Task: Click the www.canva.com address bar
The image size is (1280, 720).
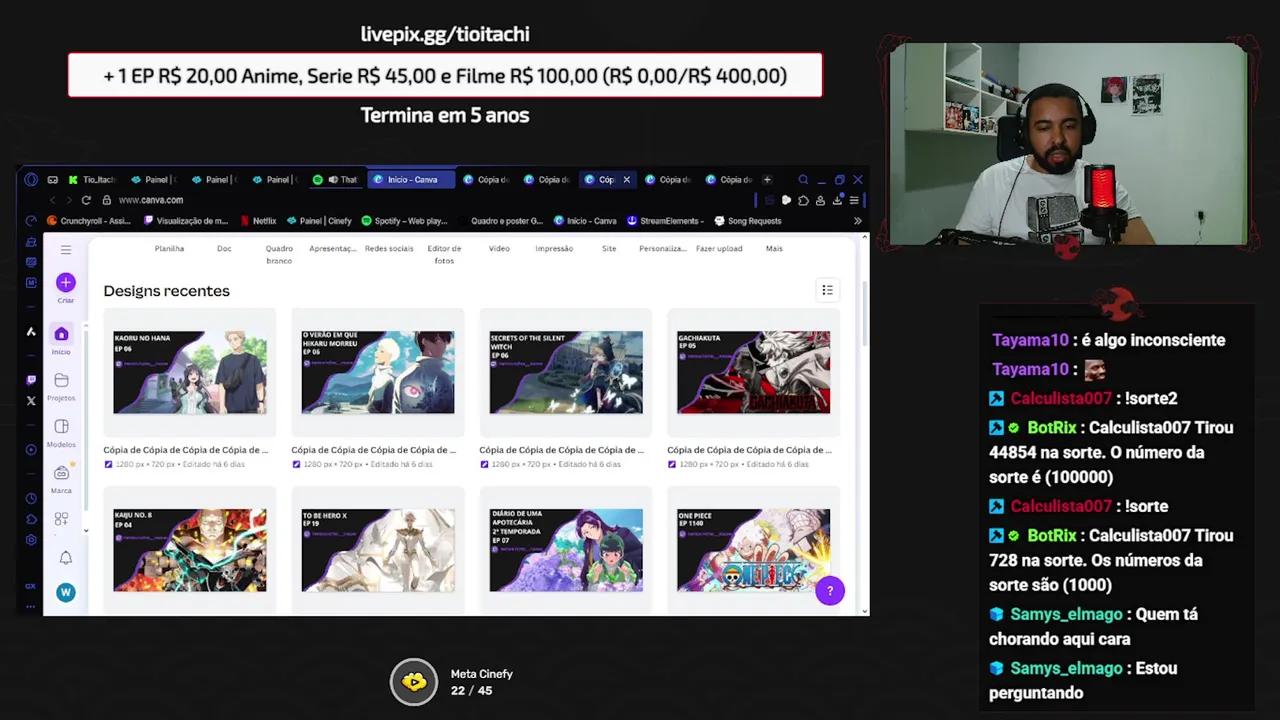Action: [x=150, y=200]
